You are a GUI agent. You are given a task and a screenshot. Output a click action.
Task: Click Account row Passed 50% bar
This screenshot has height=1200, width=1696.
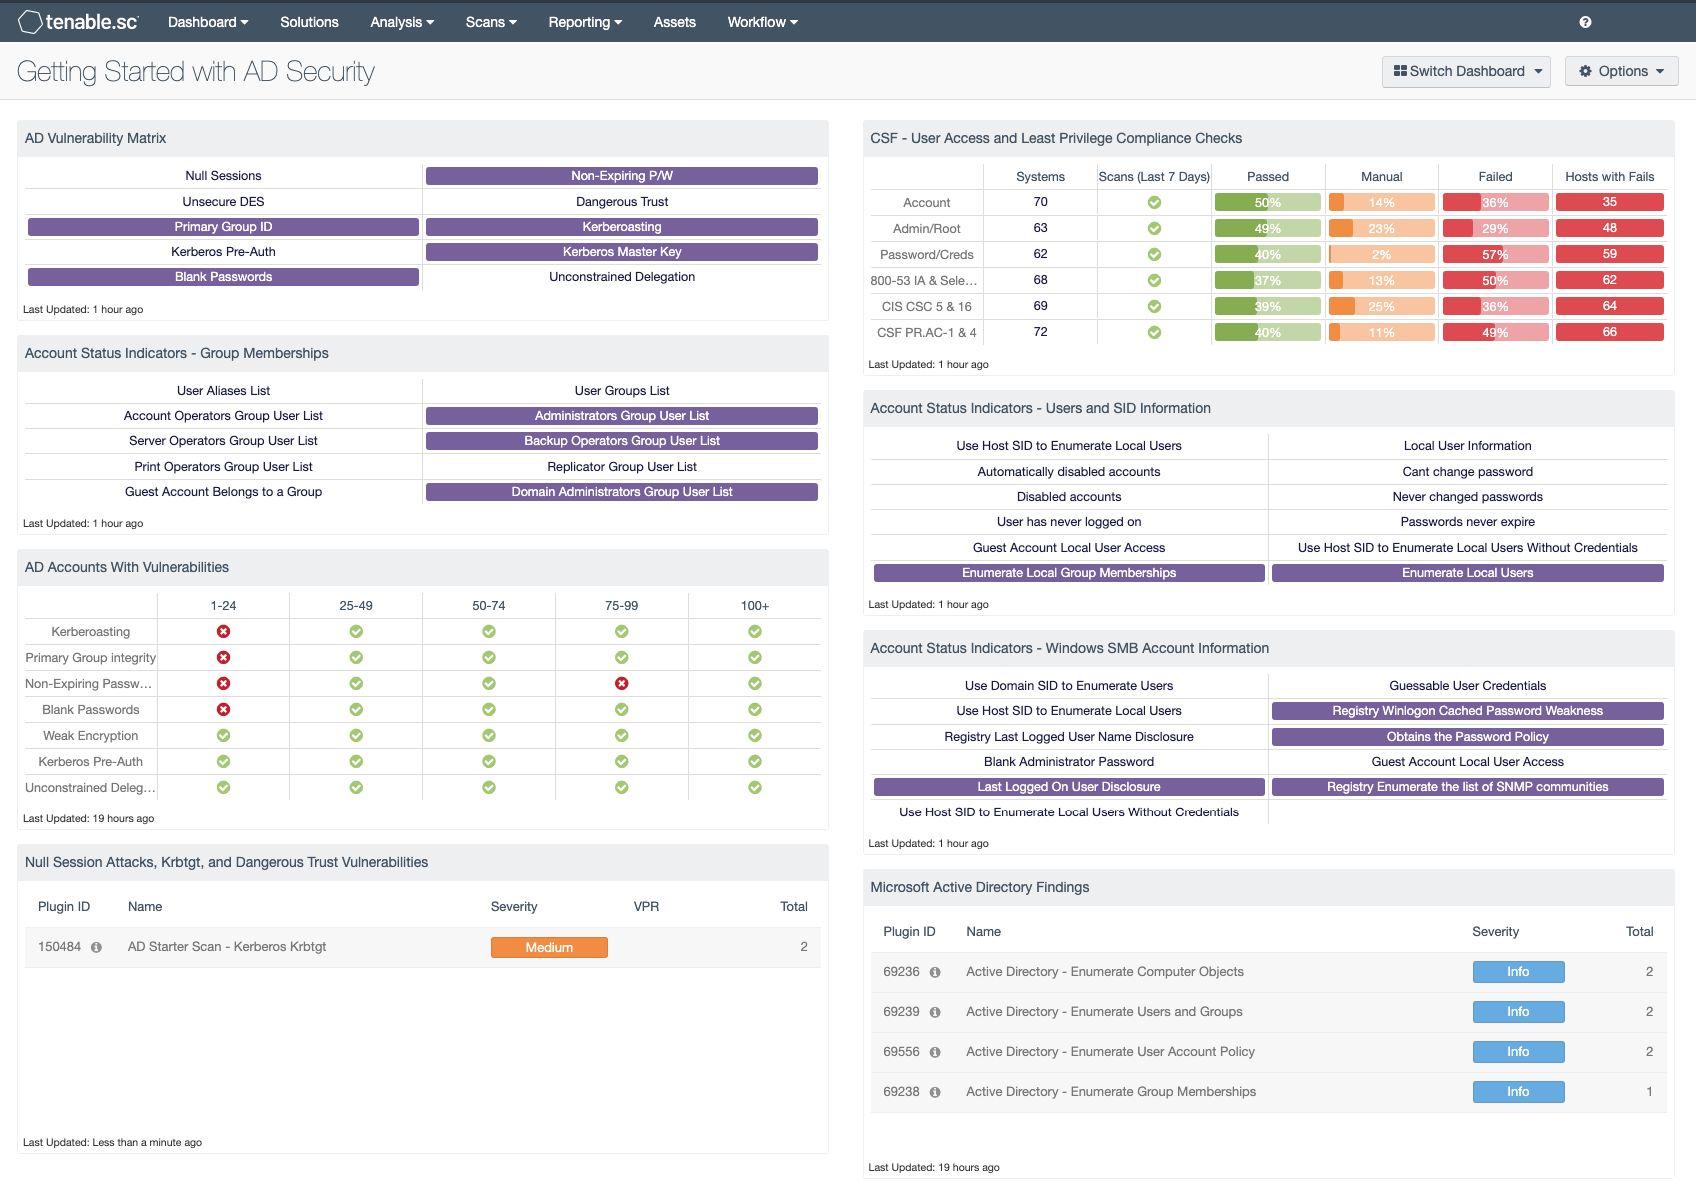click(1268, 202)
